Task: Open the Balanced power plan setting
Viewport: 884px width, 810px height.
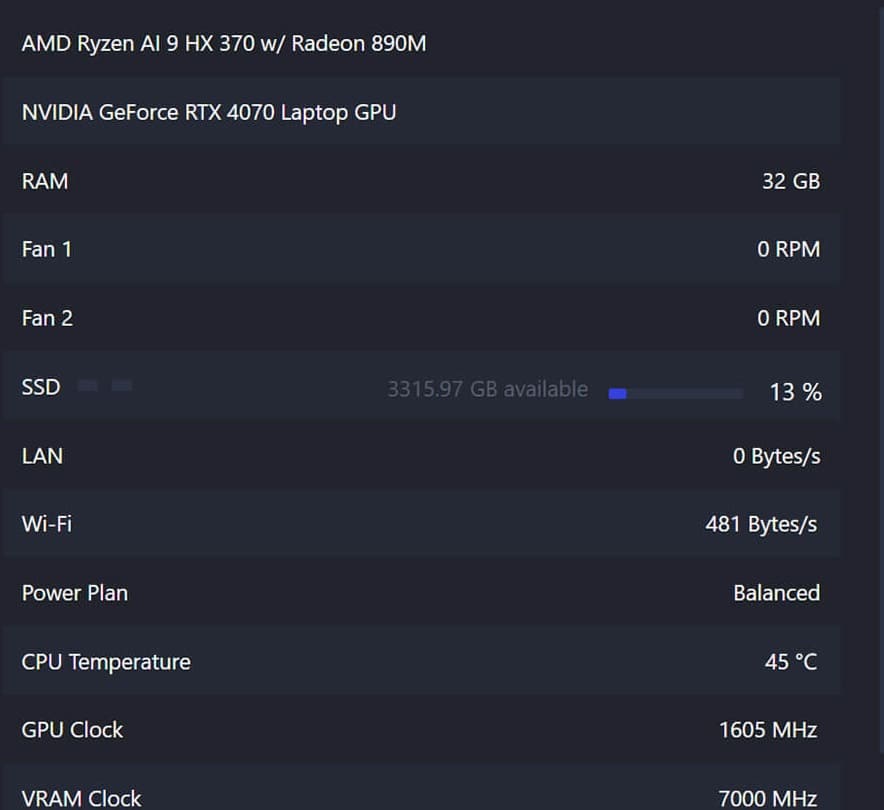Action: [776, 593]
